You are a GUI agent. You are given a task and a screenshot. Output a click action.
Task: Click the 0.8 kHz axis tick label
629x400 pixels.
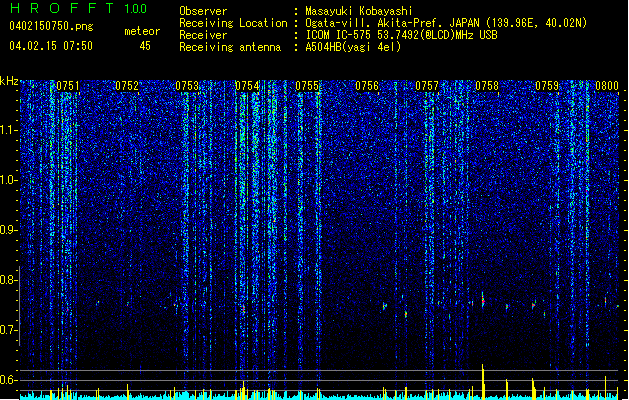[x=9, y=280]
